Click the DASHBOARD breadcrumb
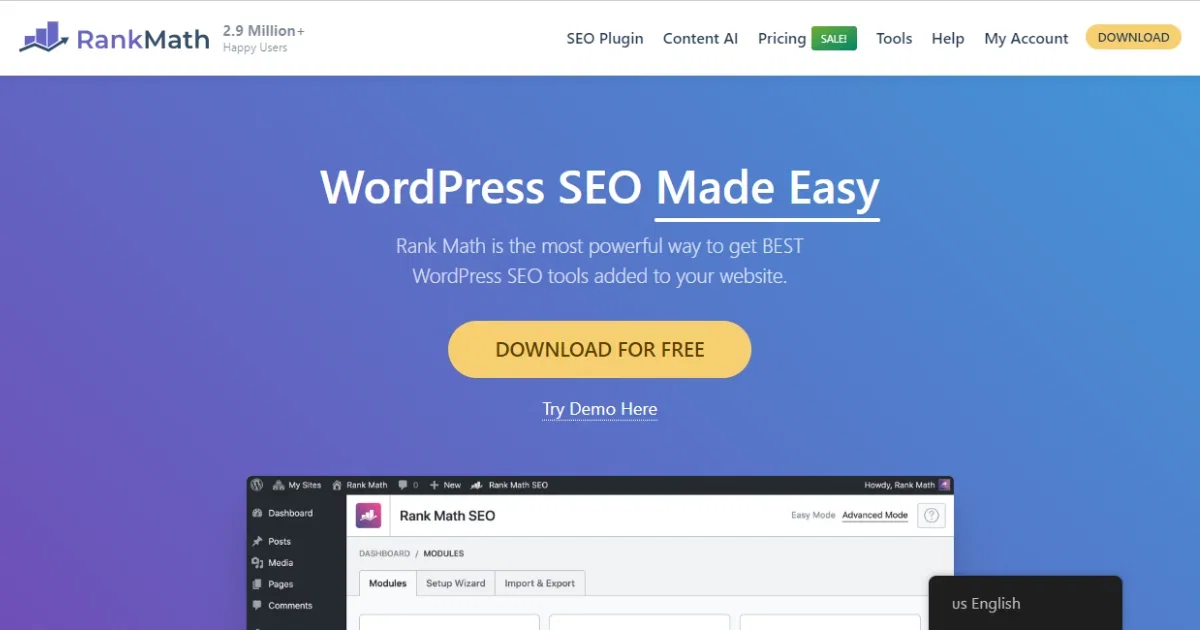 [x=384, y=553]
